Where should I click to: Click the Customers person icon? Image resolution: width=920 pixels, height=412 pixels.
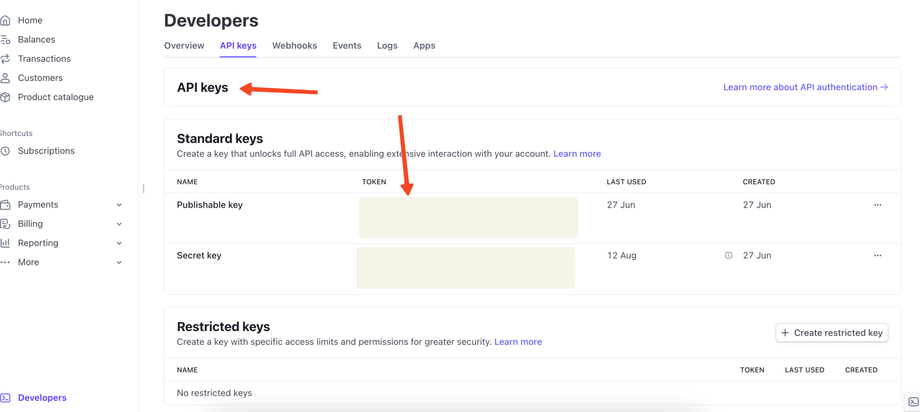click(x=6, y=78)
